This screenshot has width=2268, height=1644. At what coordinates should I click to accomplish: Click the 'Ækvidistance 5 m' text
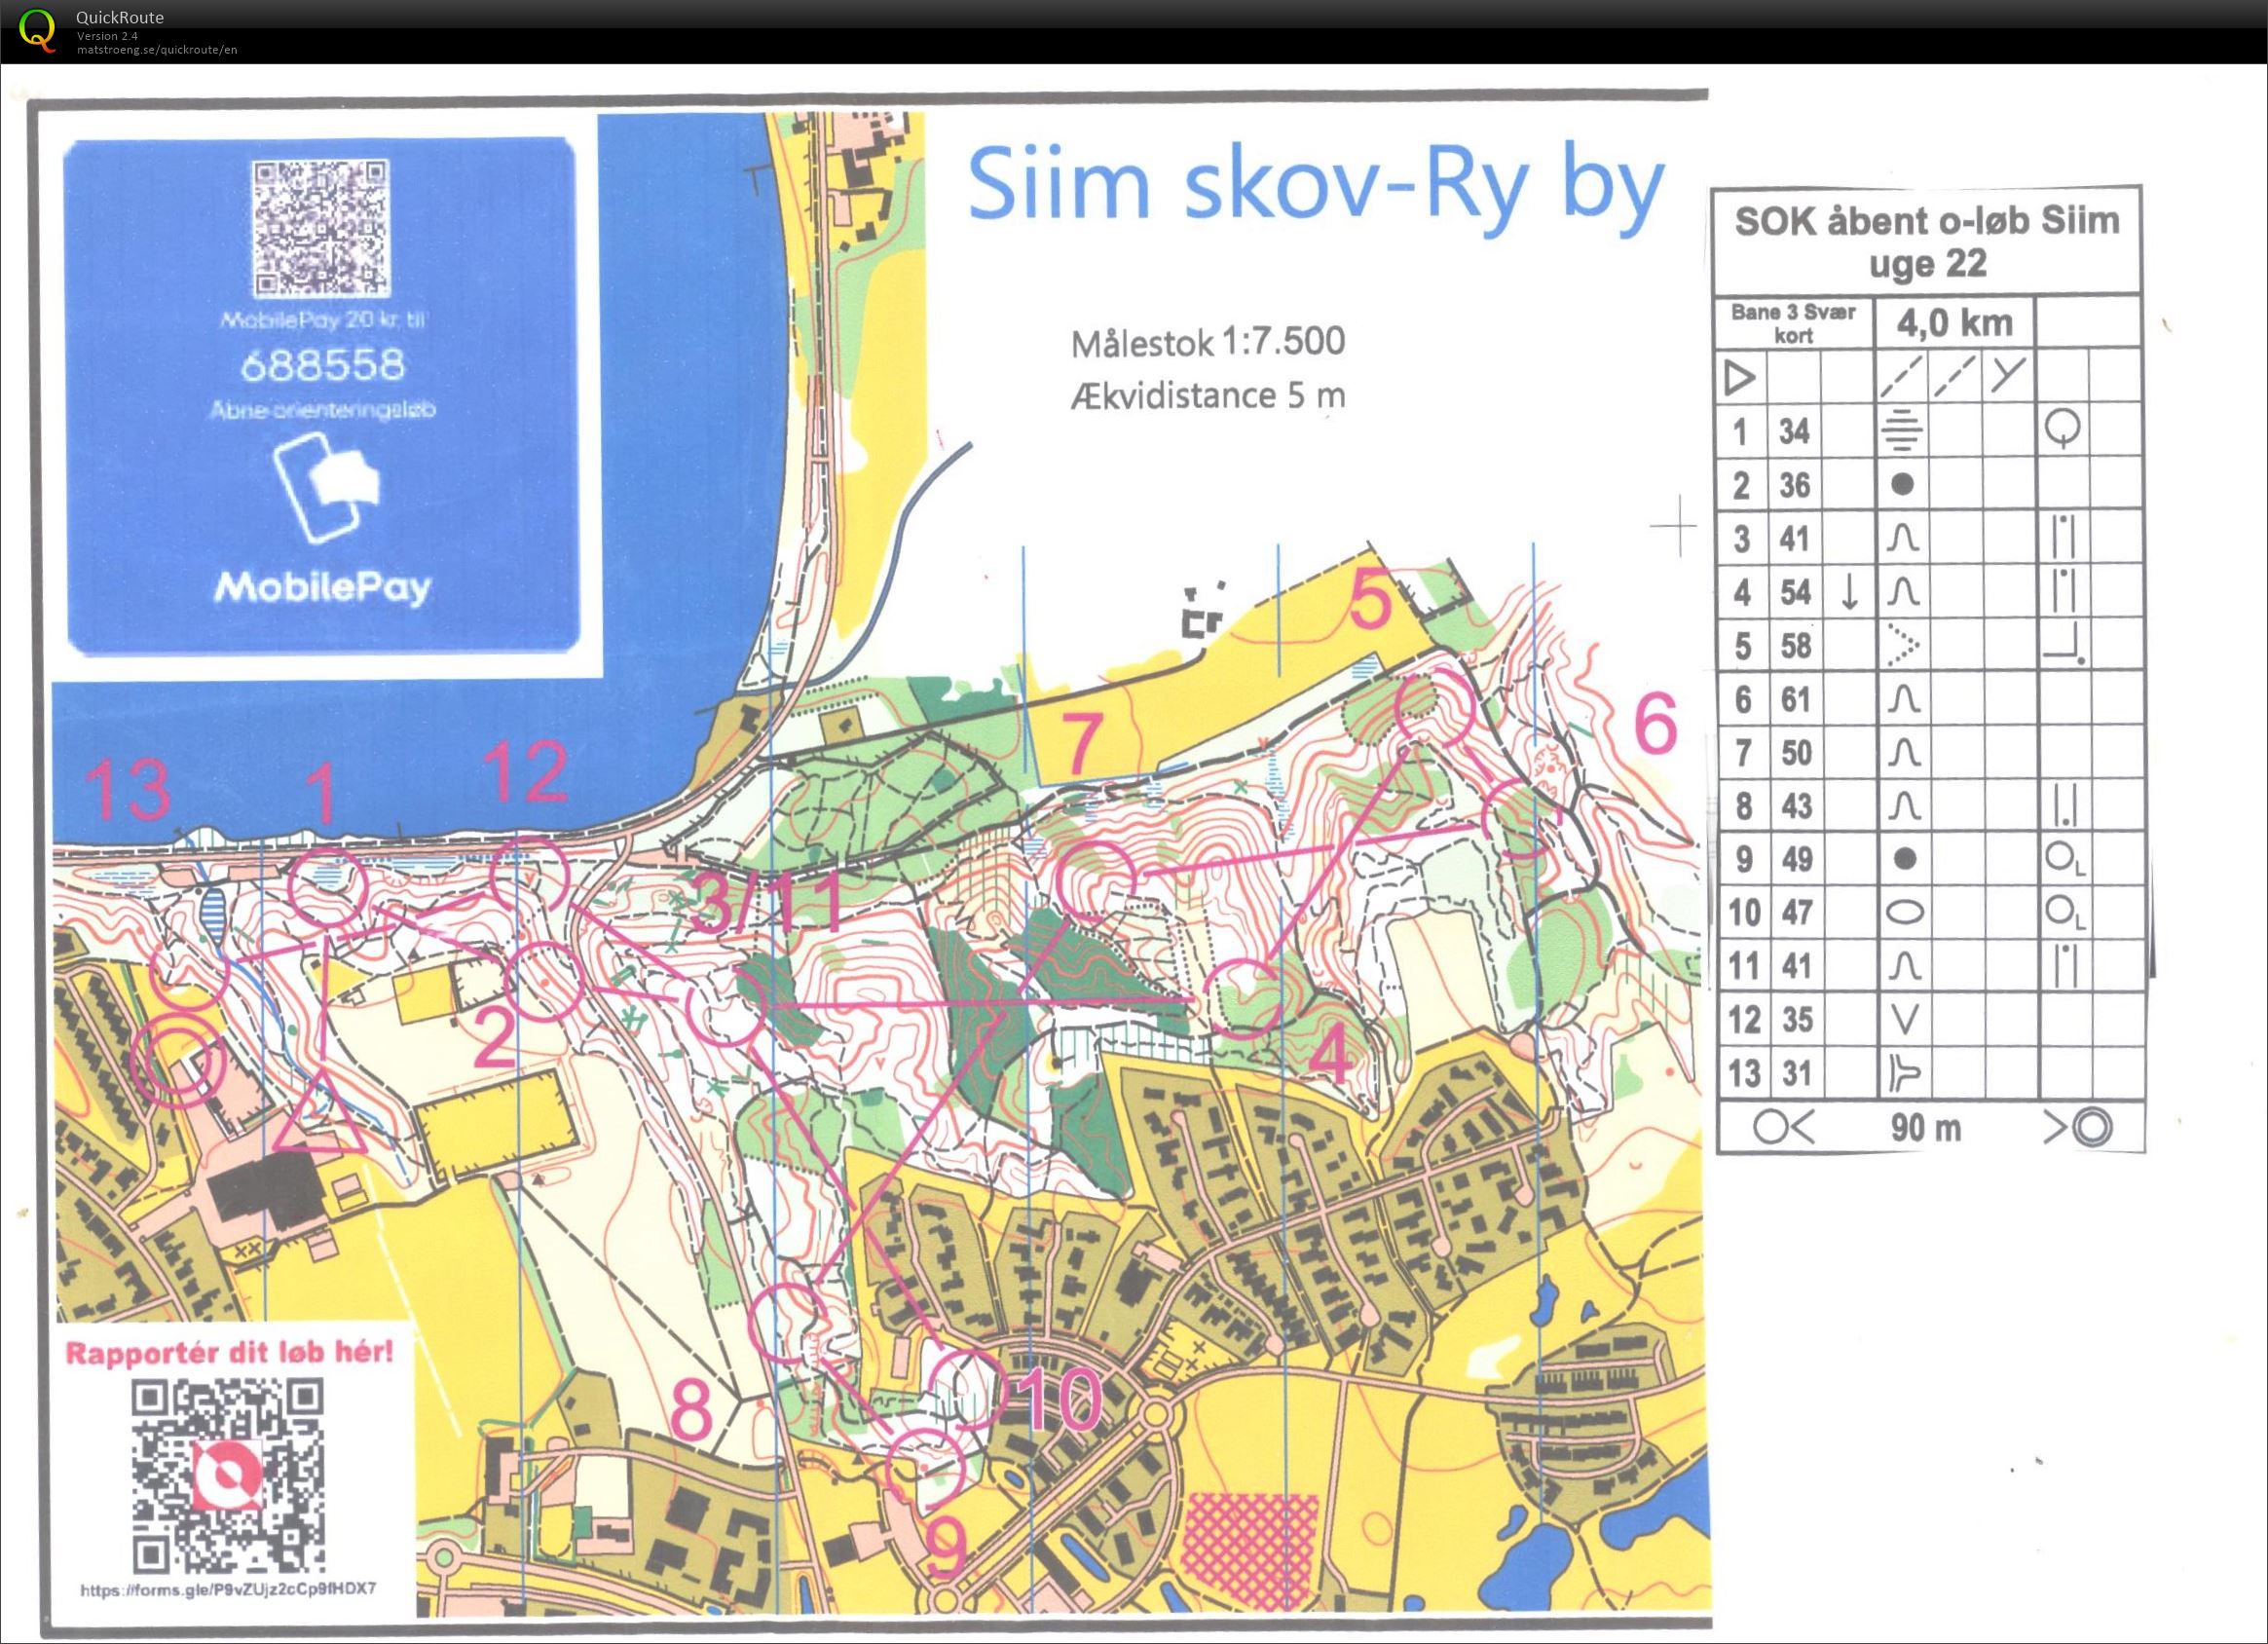[1207, 395]
